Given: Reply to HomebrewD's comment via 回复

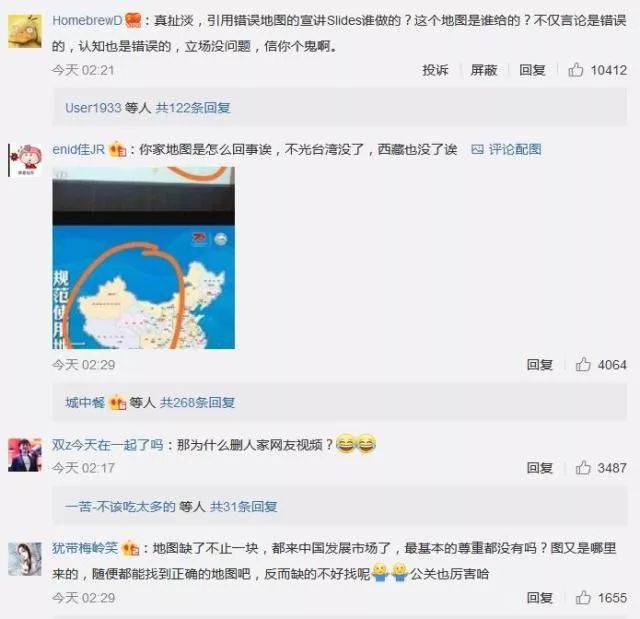Looking at the screenshot, I should [x=532, y=70].
